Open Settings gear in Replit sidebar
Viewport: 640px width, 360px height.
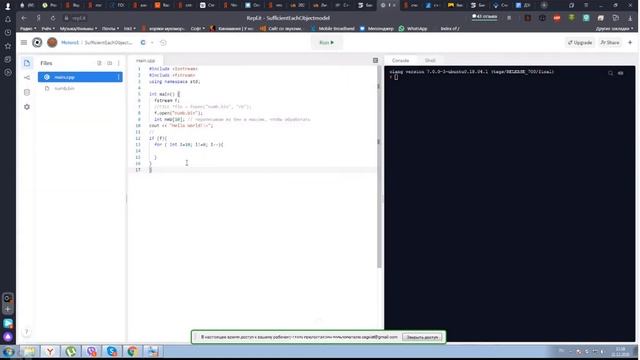(27, 107)
